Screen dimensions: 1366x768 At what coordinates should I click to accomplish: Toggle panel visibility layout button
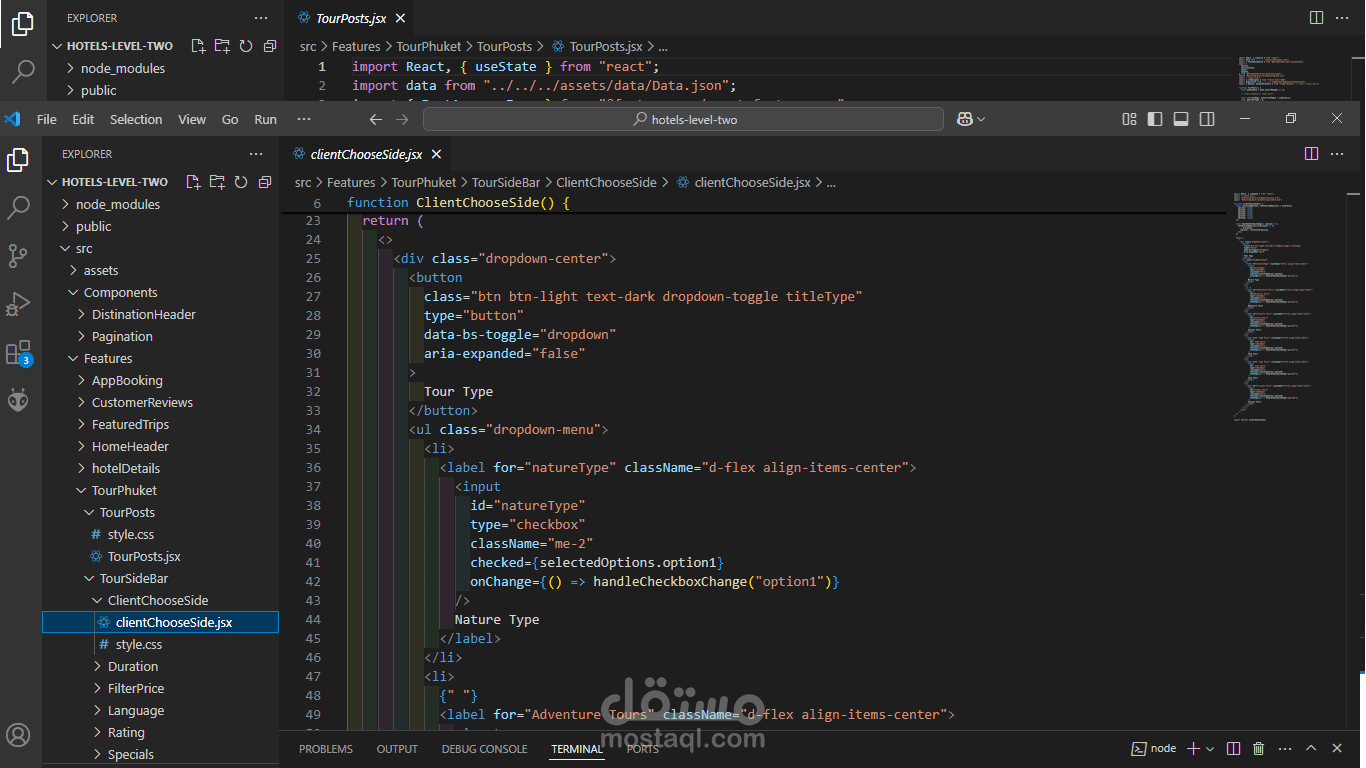[x=1181, y=119]
